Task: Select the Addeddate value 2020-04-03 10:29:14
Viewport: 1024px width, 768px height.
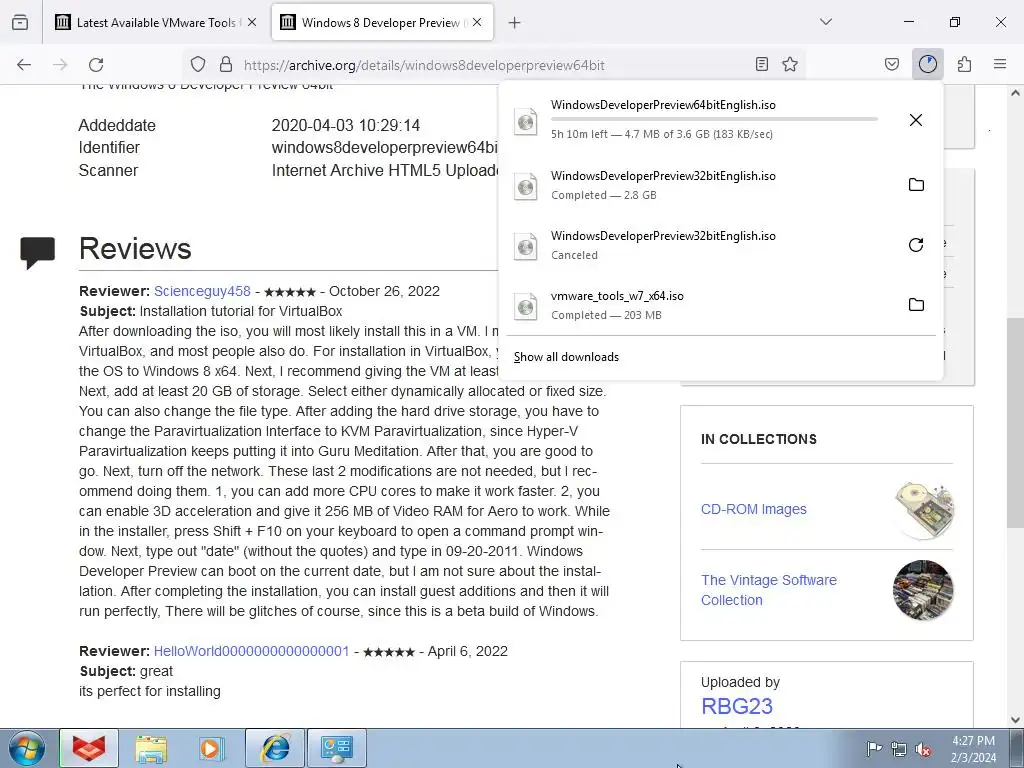Action: pyautogui.click(x=345, y=125)
